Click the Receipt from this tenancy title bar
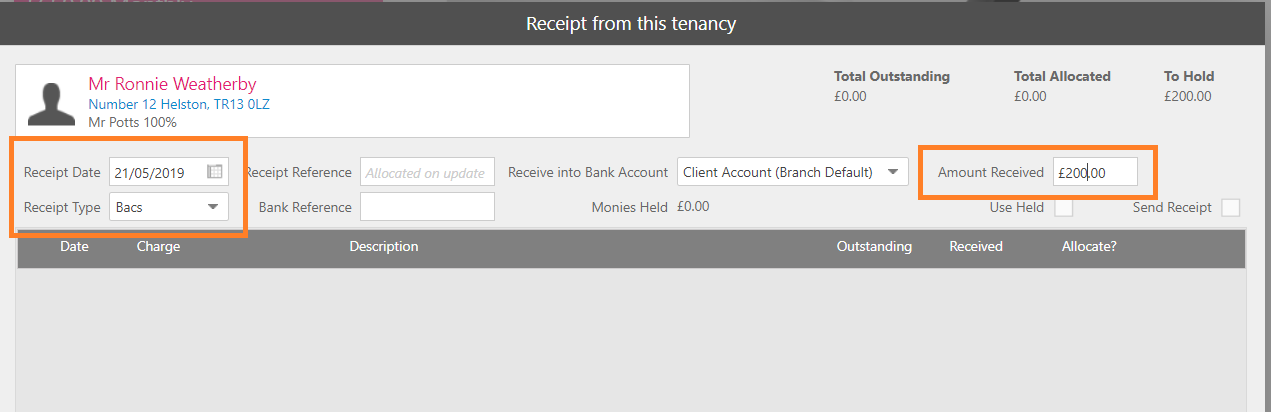The image size is (1271, 418). tap(631, 23)
